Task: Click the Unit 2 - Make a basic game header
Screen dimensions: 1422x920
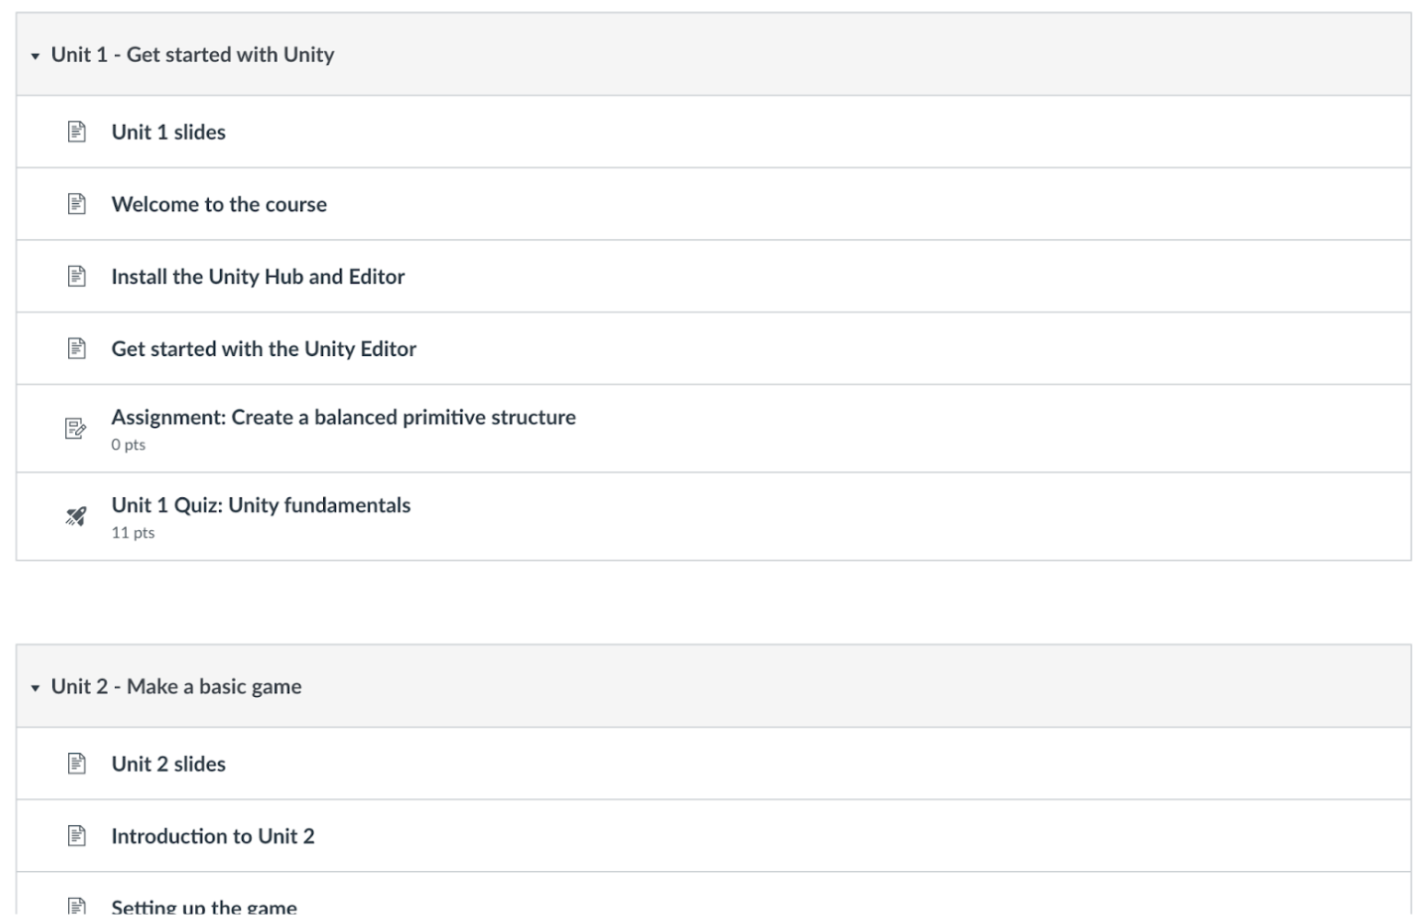Action: pos(176,687)
